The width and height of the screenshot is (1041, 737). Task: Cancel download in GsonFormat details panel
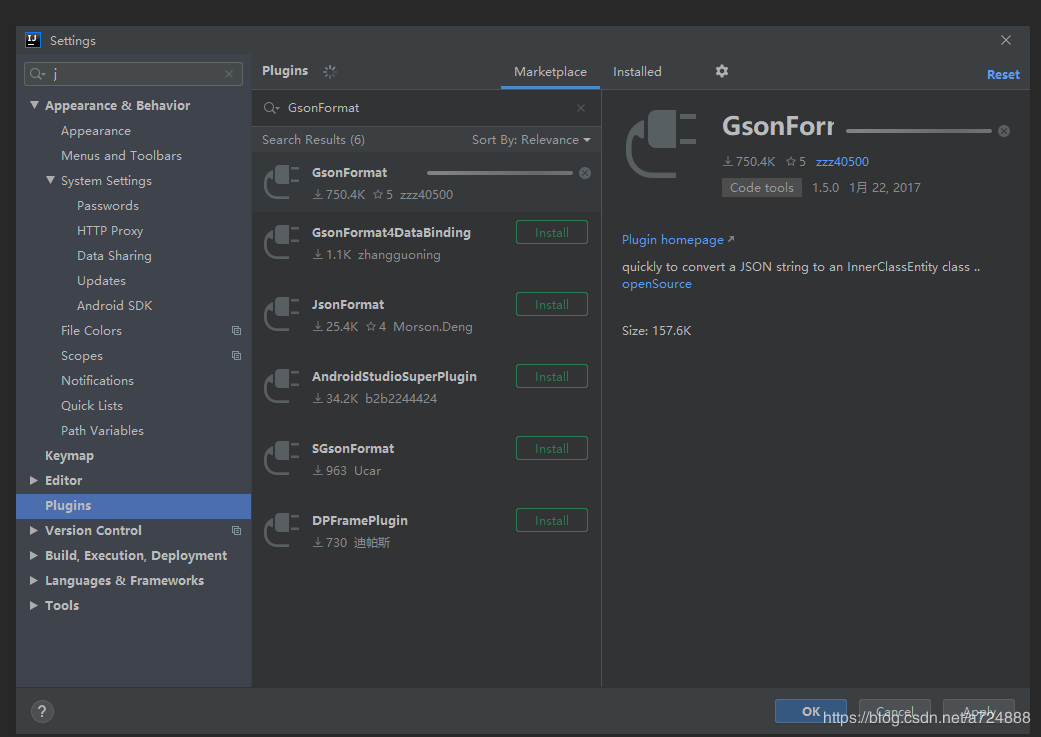coord(1004,131)
